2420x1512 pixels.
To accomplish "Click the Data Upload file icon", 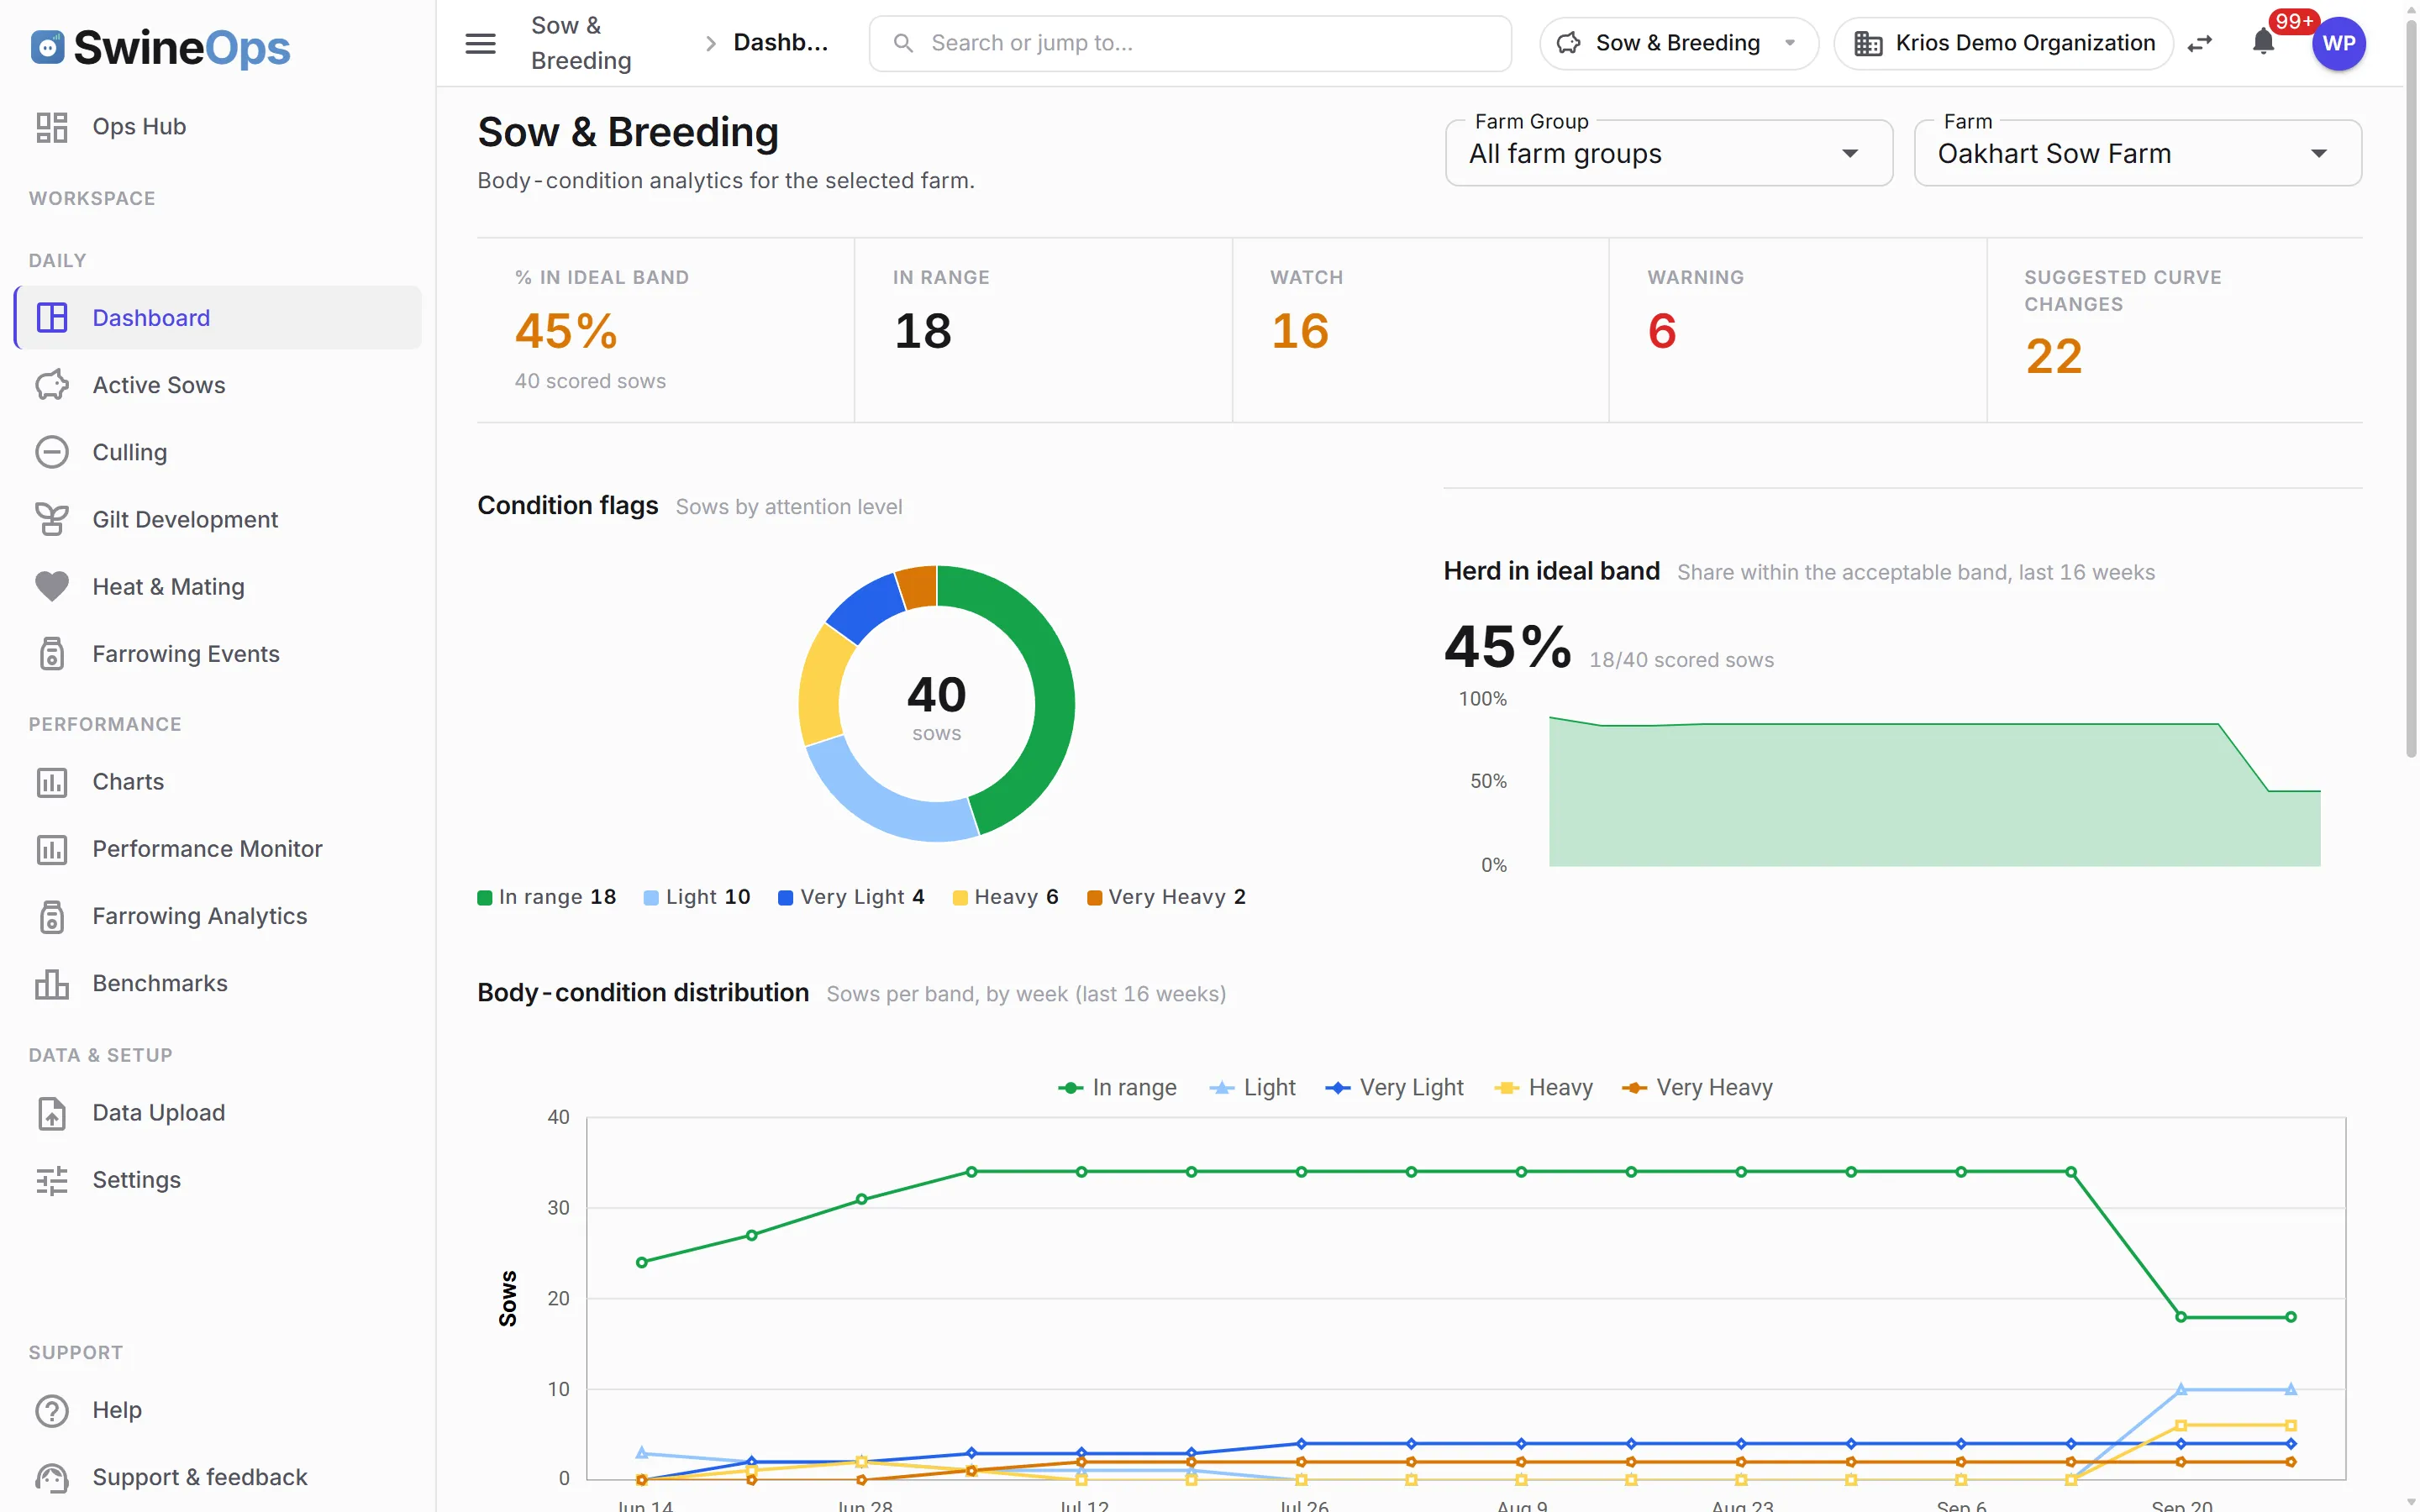I will [x=52, y=1113].
